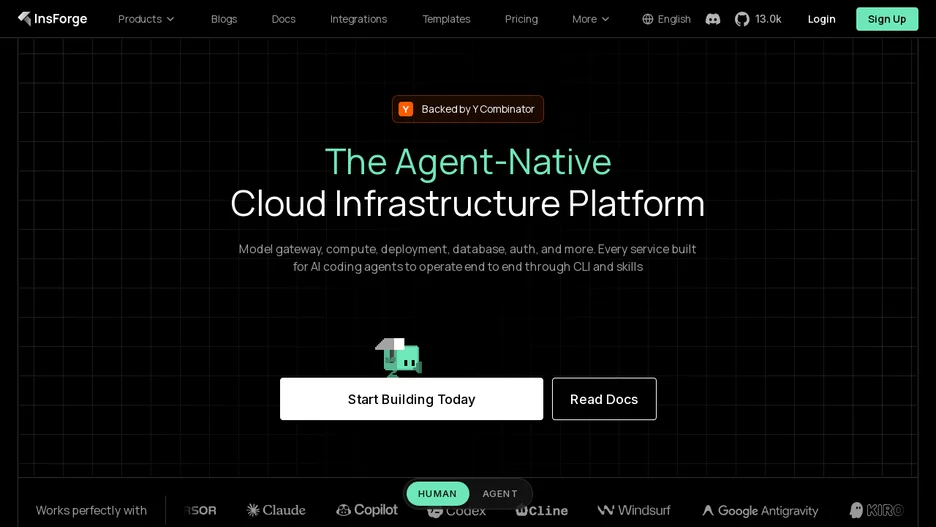Switch the toggle to AGENT mode
This screenshot has height=527, width=936.
point(500,494)
